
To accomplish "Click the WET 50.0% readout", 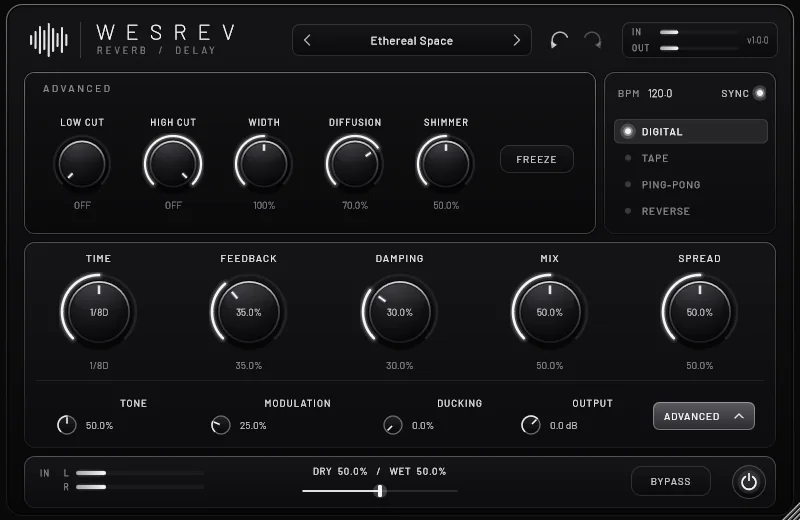I will [417, 472].
